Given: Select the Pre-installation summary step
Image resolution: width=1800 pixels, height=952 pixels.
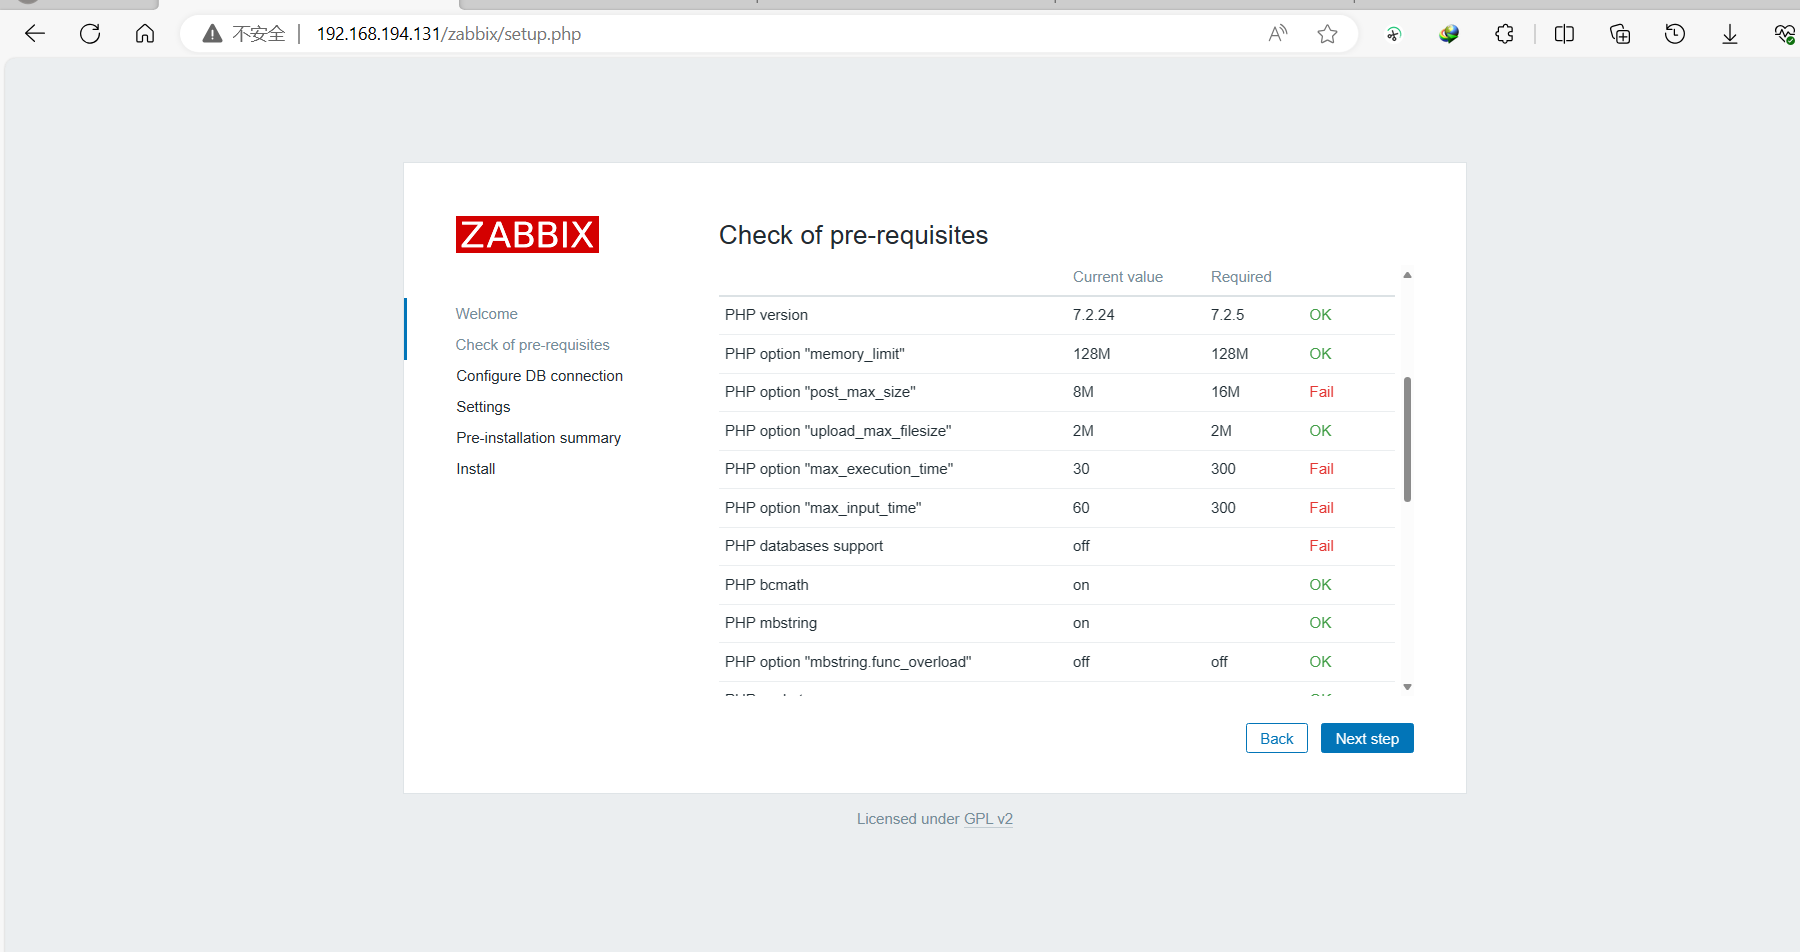Looking at the screenshot, I should [x=539, y=438].
